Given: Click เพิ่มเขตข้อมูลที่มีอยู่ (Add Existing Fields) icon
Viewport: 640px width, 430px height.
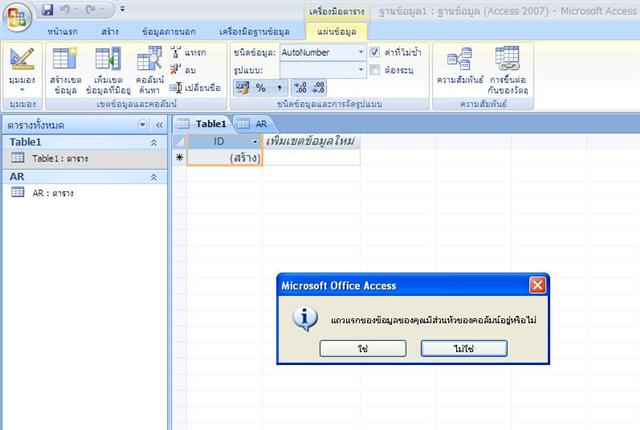Looking at the screenshot, I should pyautogui.click(x=107, y=69).
